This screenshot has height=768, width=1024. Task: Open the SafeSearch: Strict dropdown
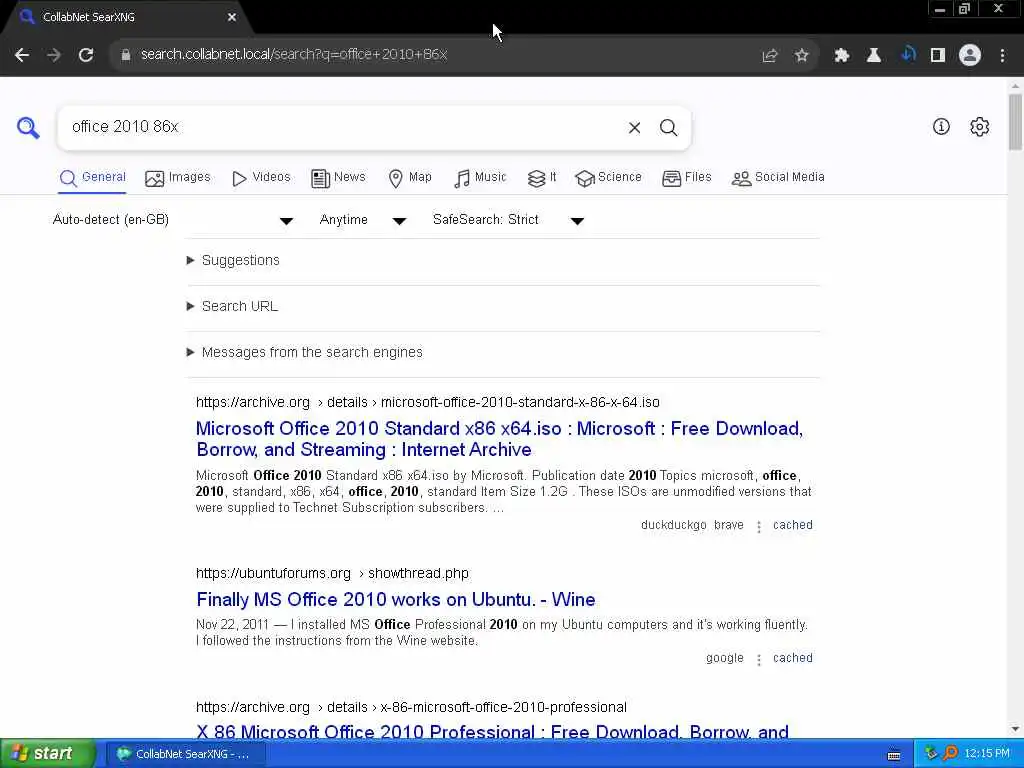(509, 220)
